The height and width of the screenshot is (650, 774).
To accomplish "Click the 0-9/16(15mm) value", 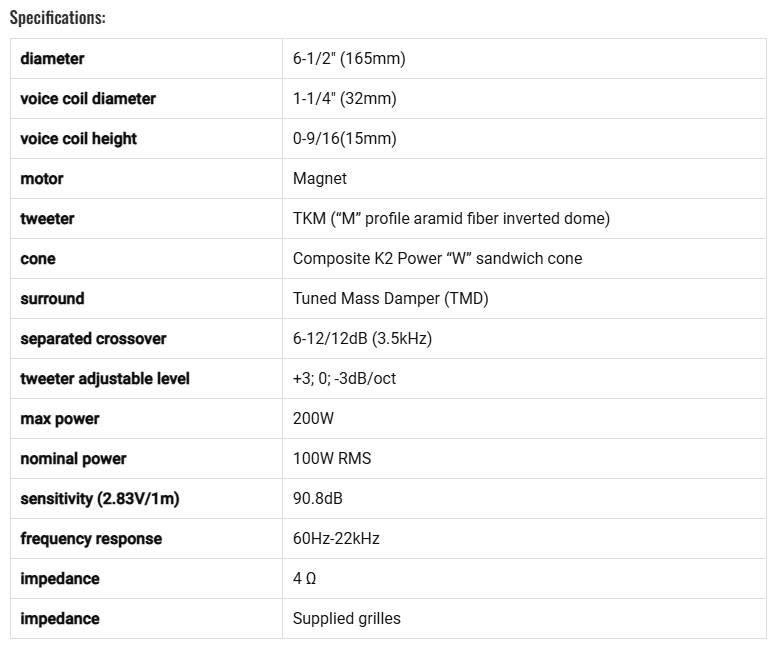I will (x=345, y=139).
